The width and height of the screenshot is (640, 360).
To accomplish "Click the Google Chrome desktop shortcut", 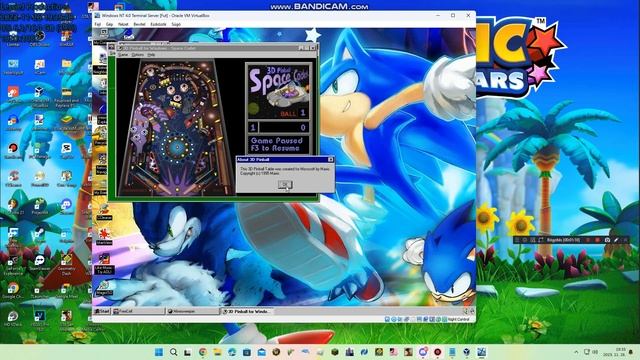I will tap(13, 291).
